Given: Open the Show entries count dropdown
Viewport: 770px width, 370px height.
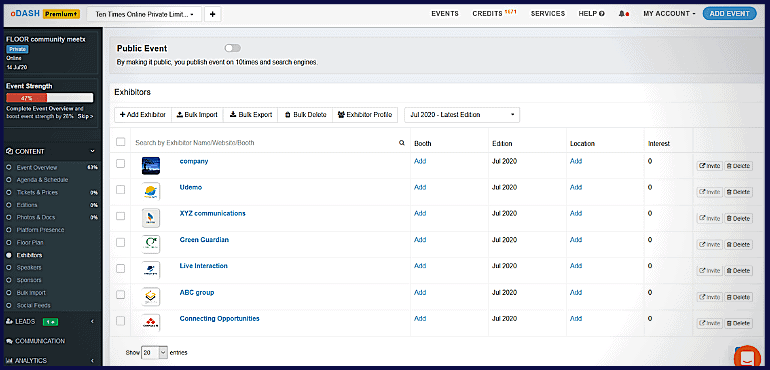Looking at the screenshot, I should coord(155,352).
